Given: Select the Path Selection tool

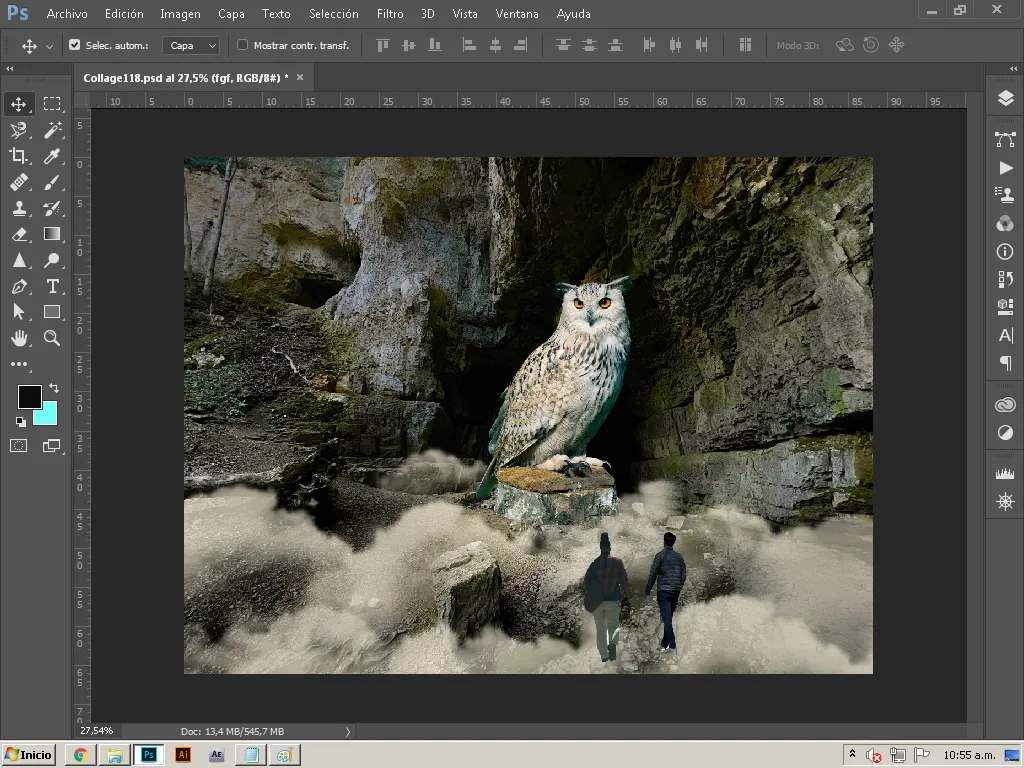Looking at the screenshot, I should pos(18,312).
